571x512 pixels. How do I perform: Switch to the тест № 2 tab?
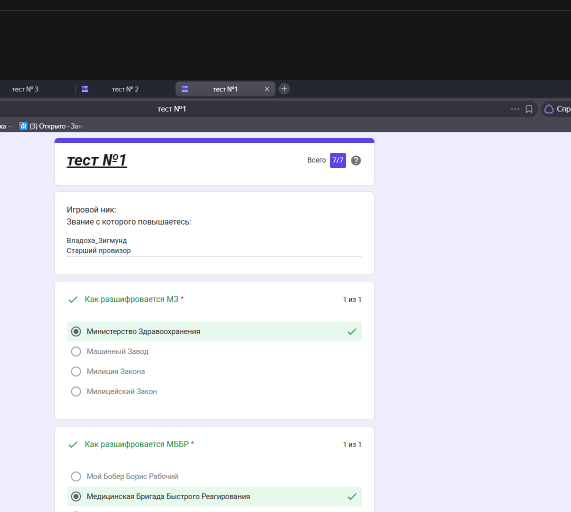[x=125, y=89]
